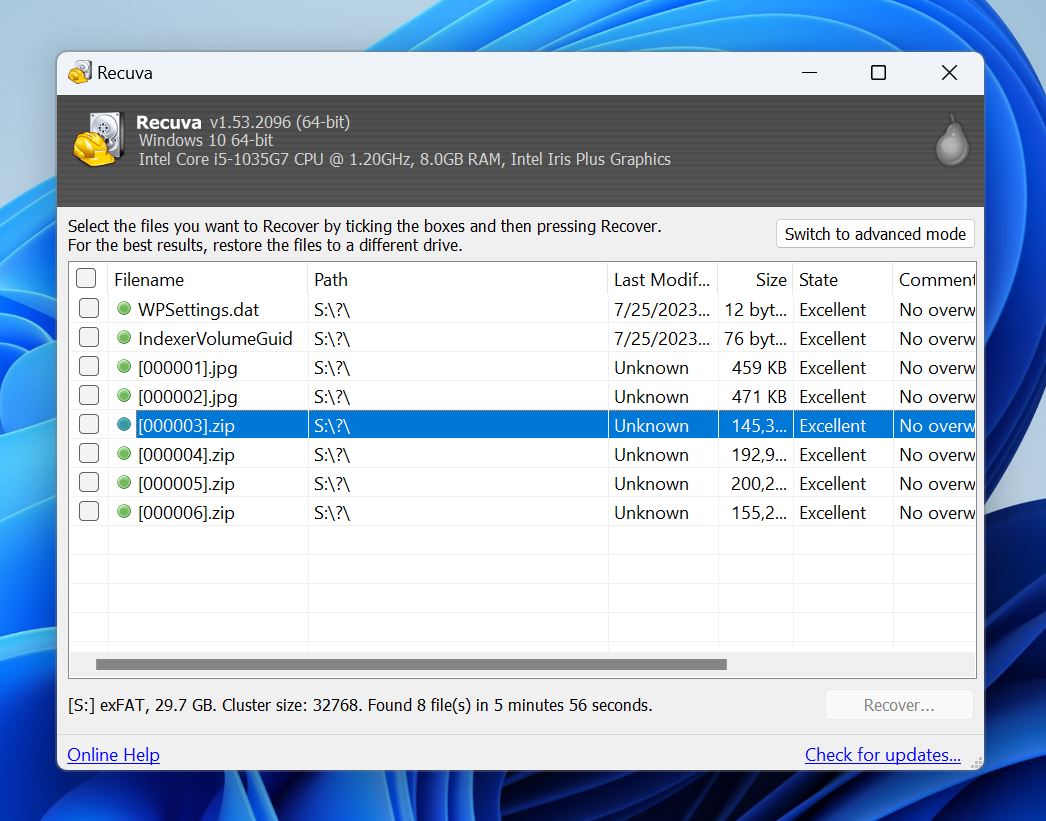Tick the checkbox for IndexerVolumeGuid
The image size is (1046, 821).
89,337
